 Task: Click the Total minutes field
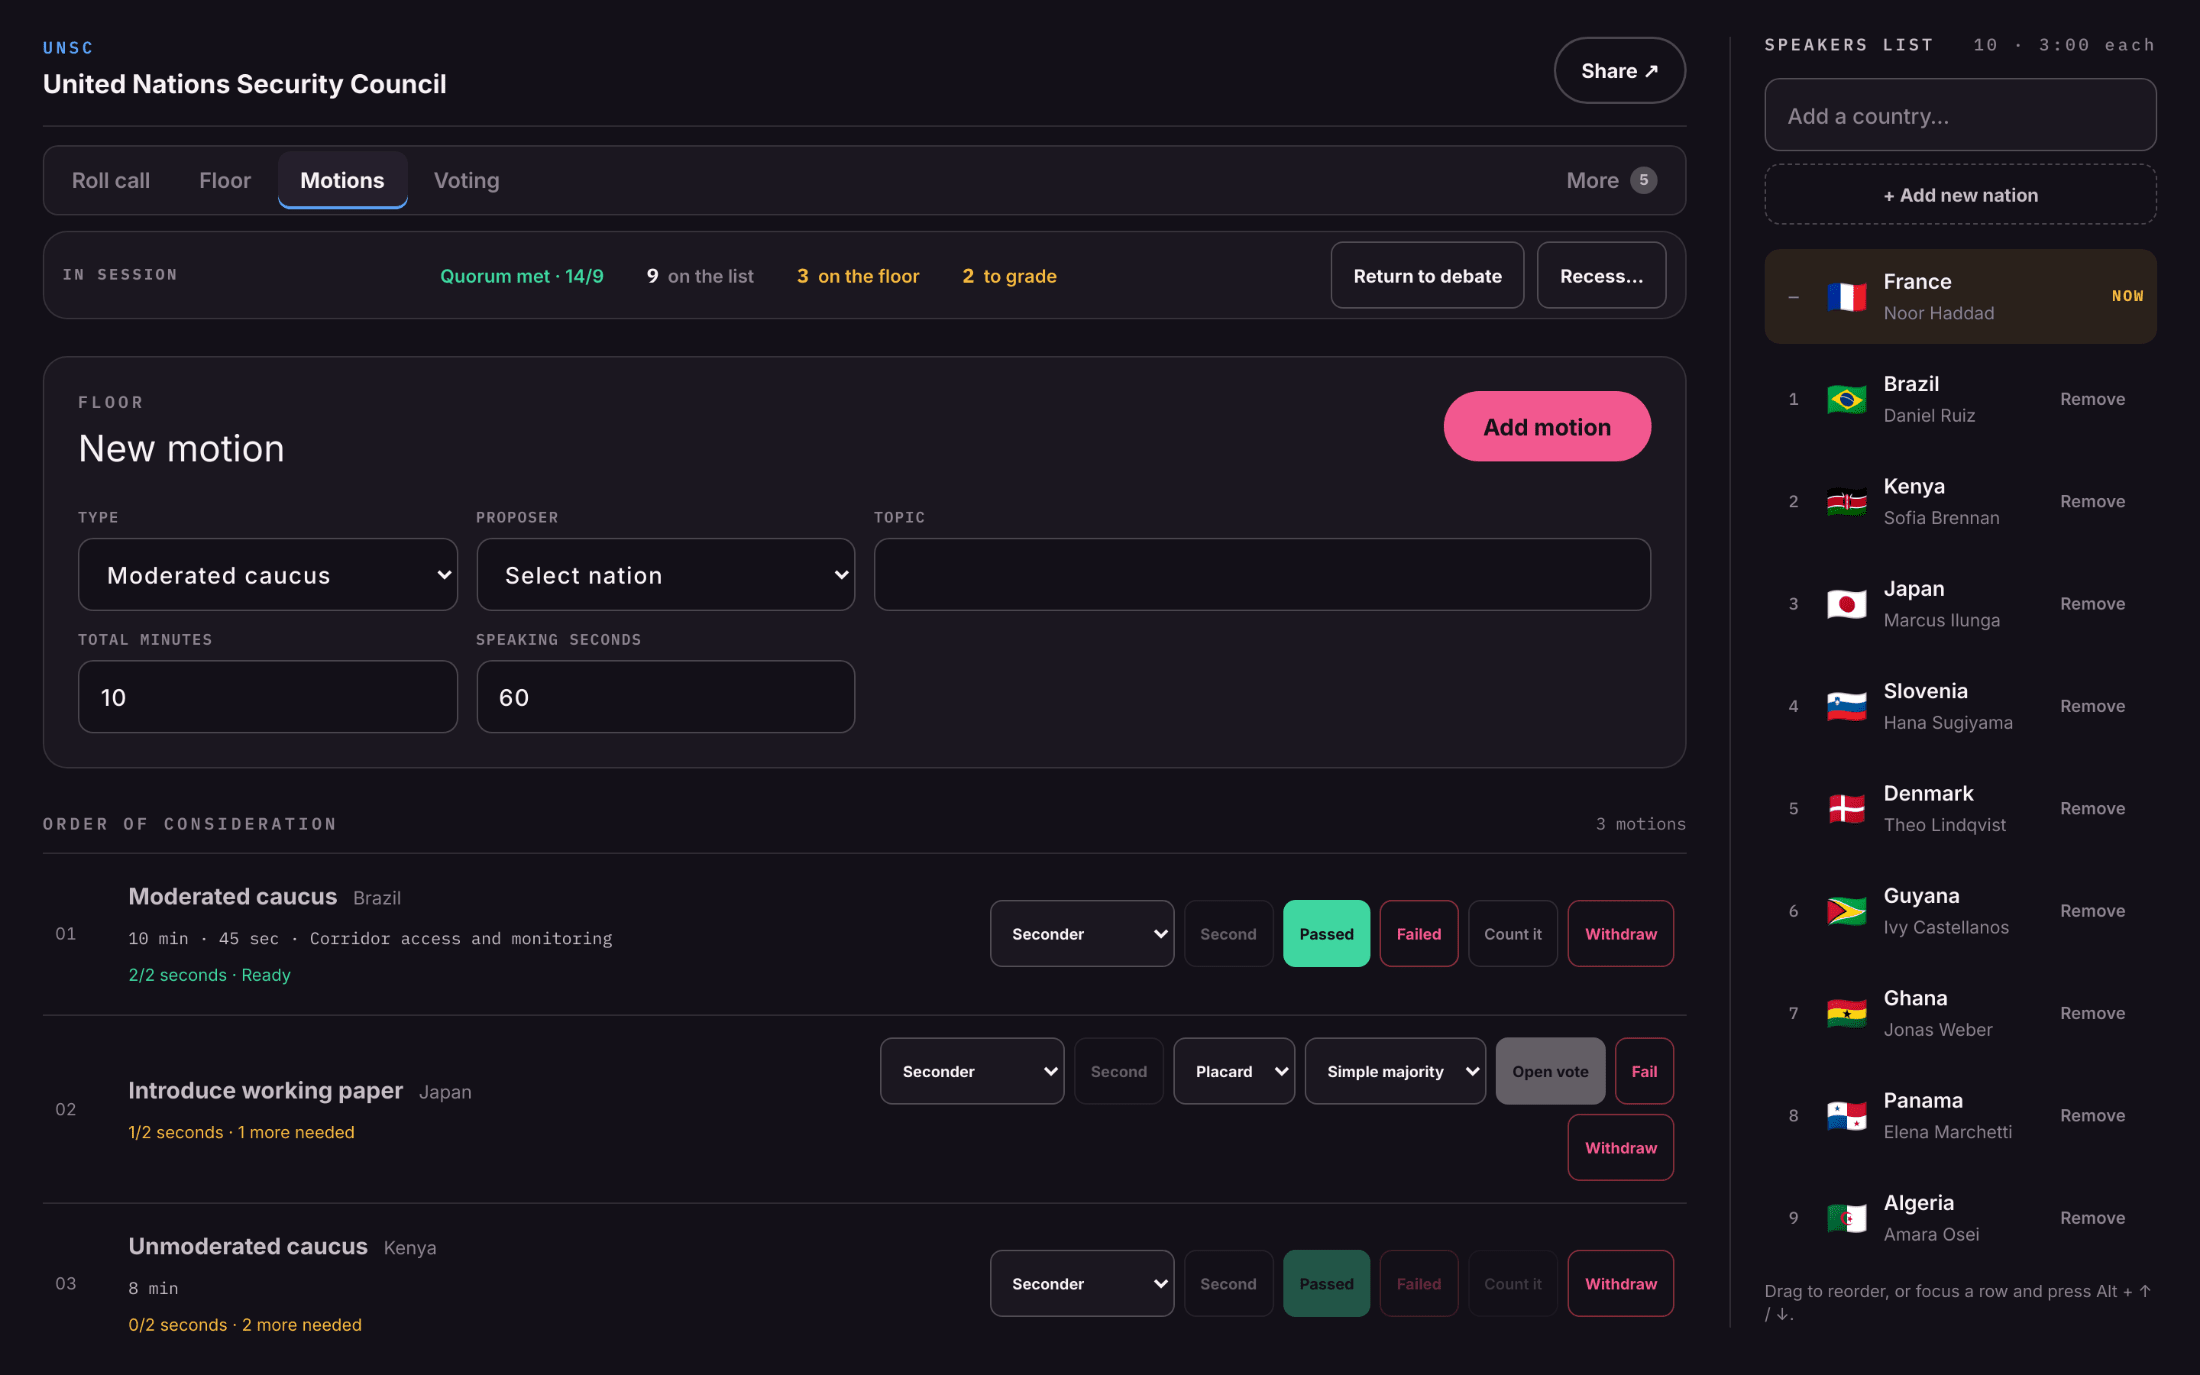click(268, 697)
